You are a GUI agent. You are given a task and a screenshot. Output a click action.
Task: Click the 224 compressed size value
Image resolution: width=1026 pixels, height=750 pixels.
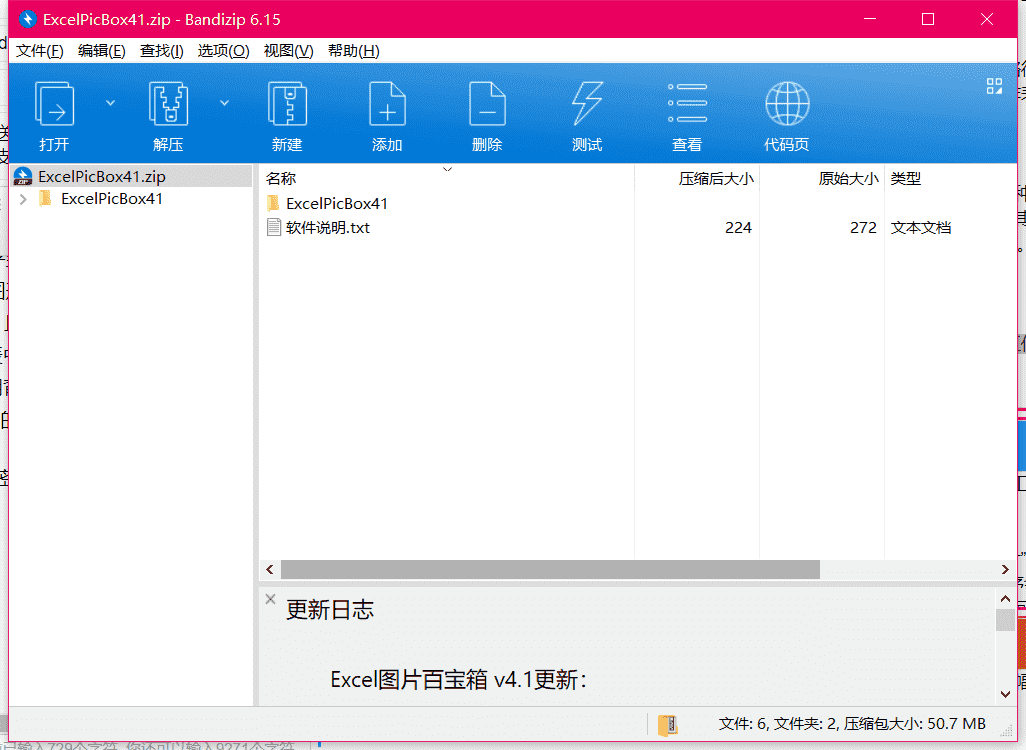pos(738,228)
